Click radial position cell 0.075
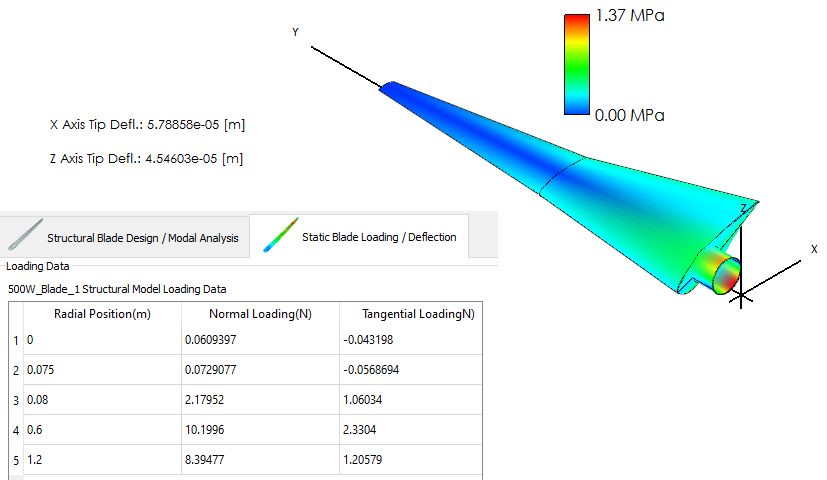Image resolution: width=827 pixels, height=480 pixels. (x=102, y=370)
